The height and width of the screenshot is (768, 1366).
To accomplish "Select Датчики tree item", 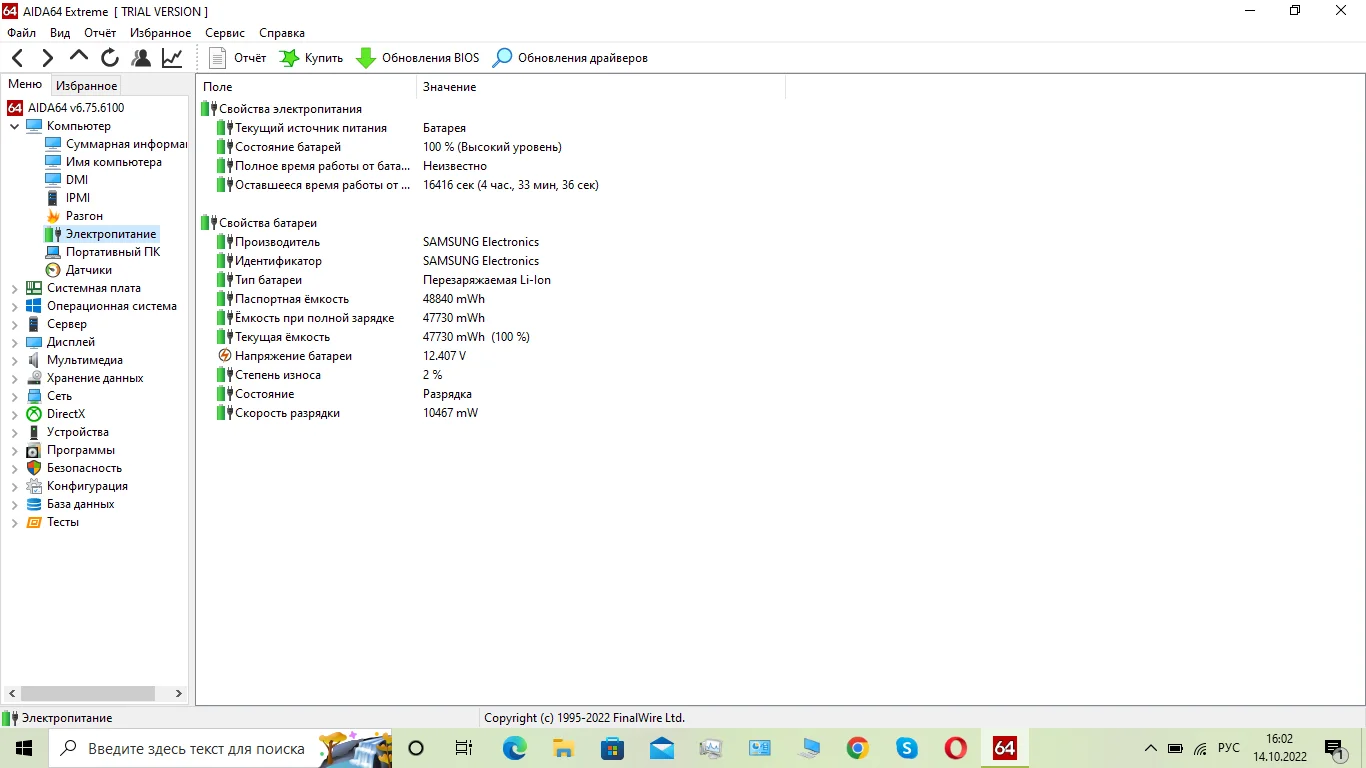I will tap(78, 270).
